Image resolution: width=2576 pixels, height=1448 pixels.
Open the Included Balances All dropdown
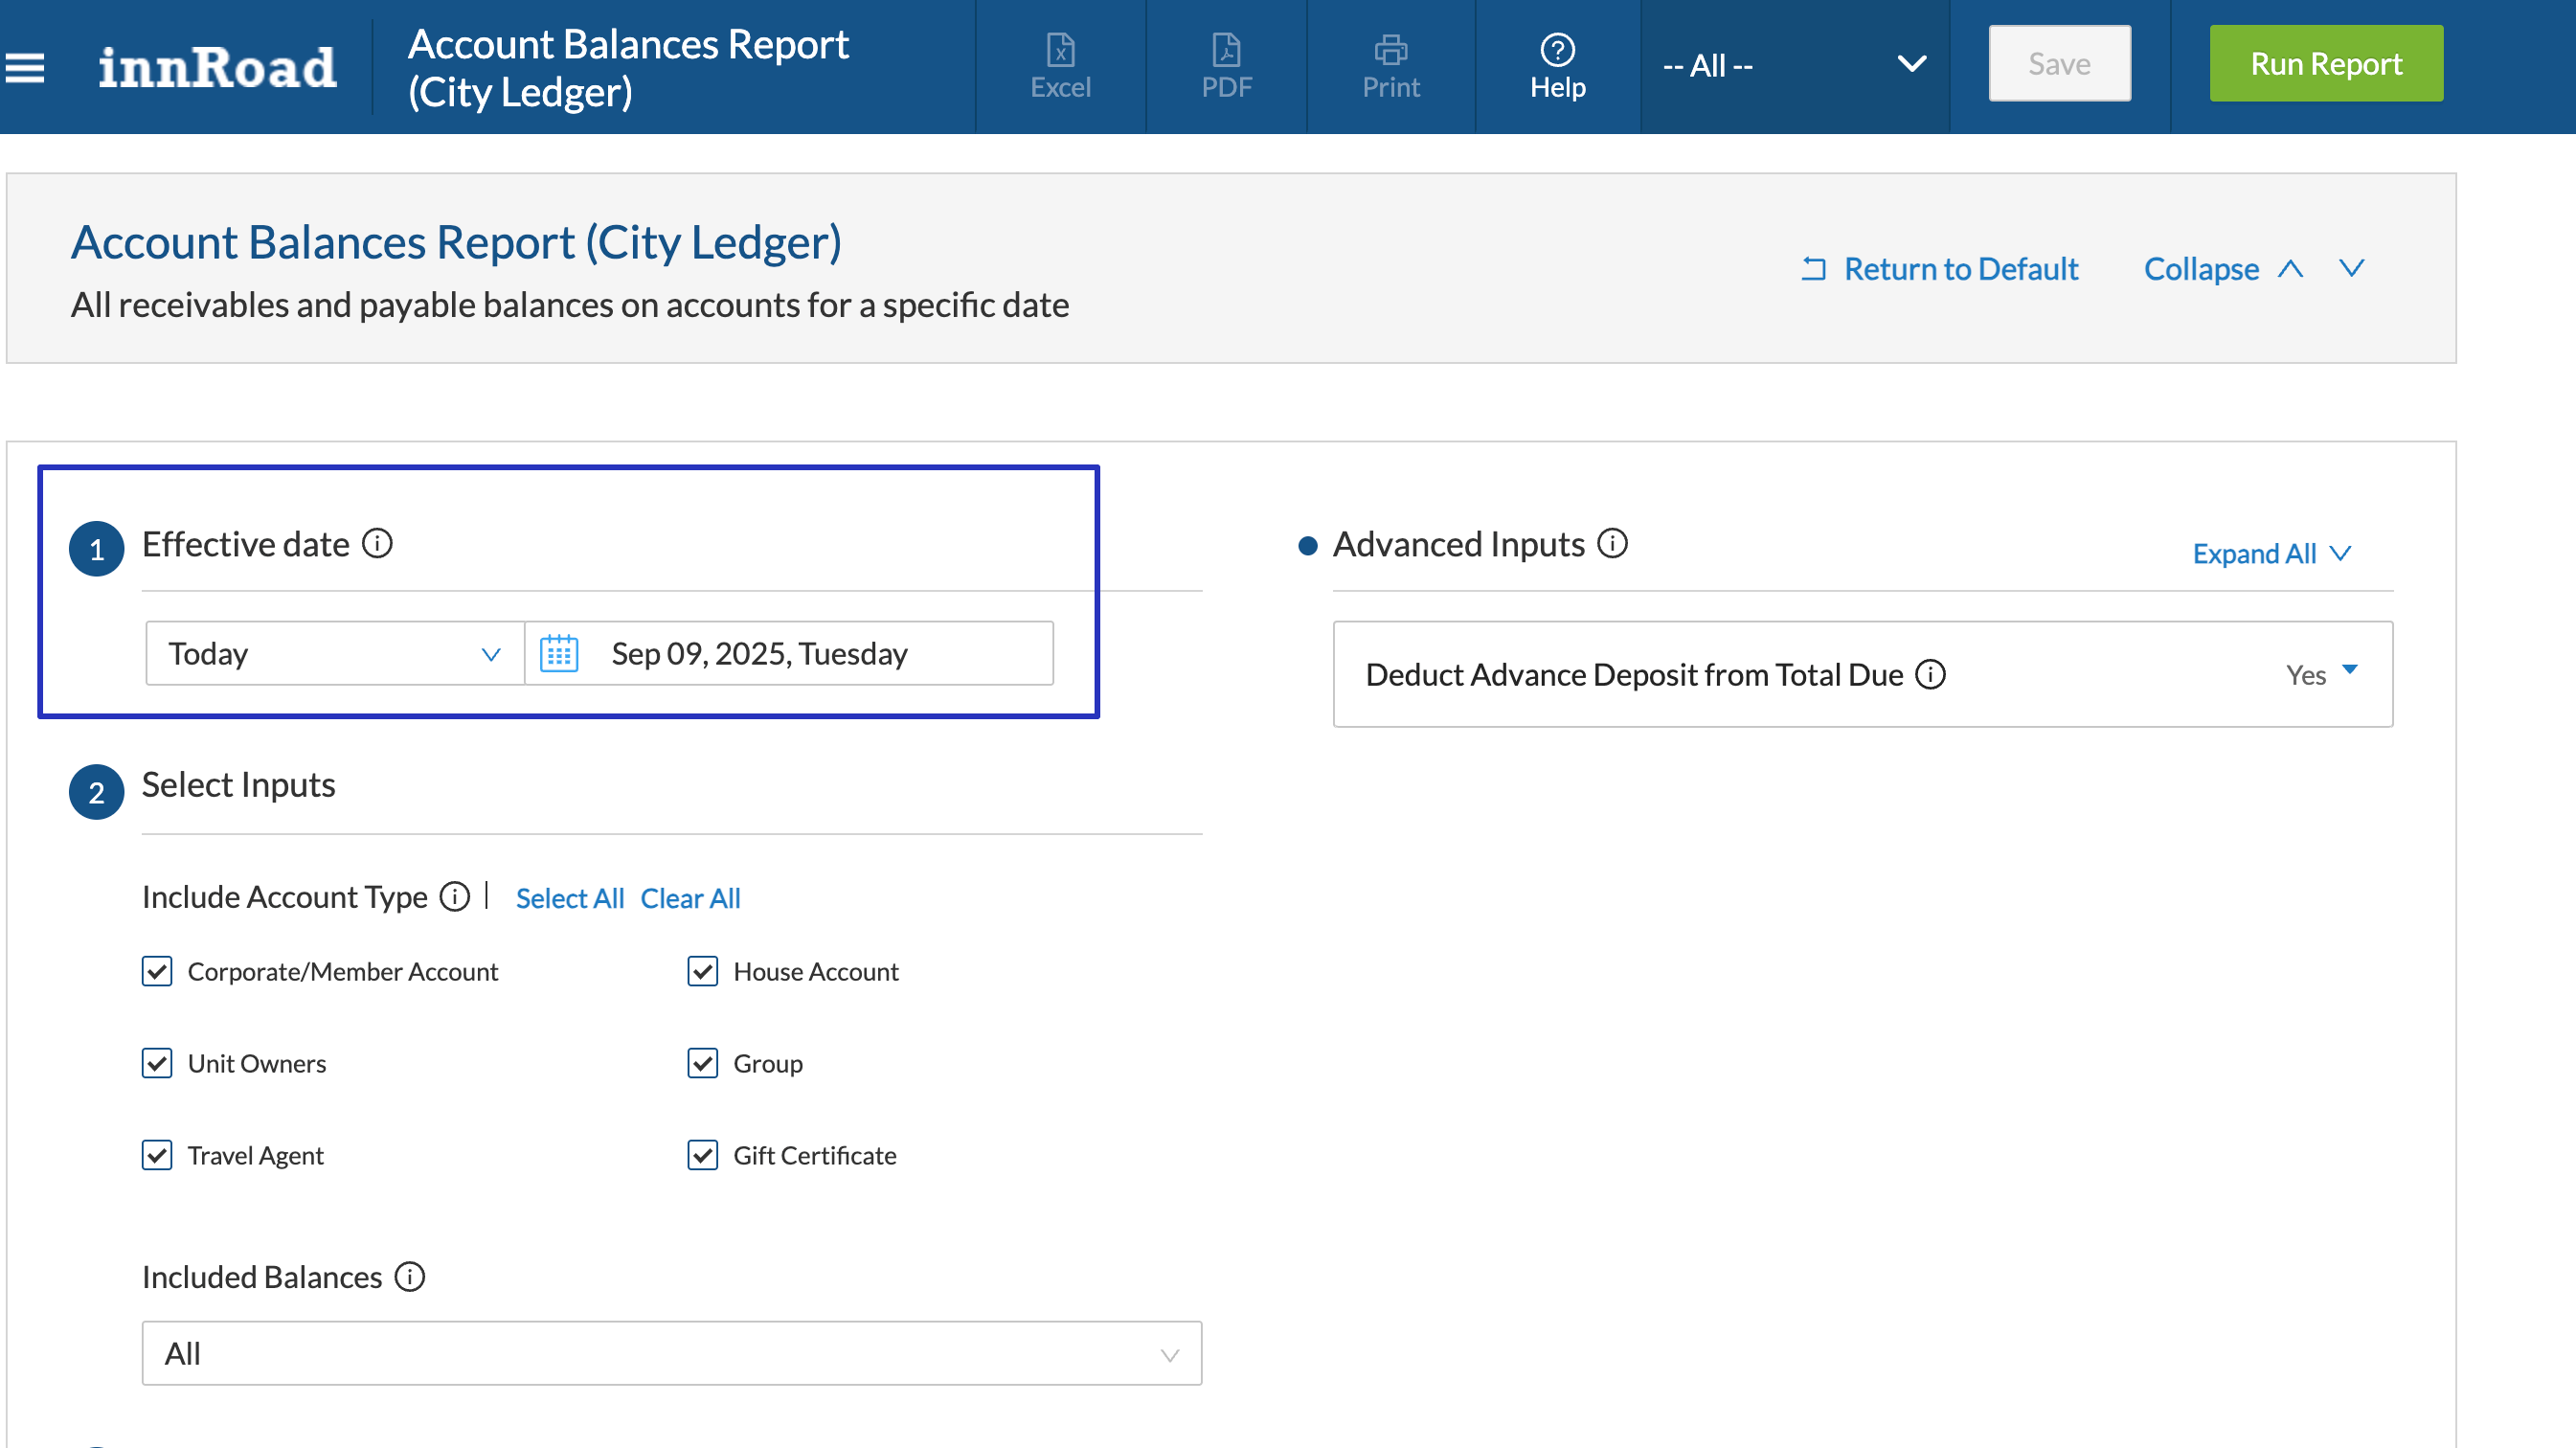tap(671, 1354)
